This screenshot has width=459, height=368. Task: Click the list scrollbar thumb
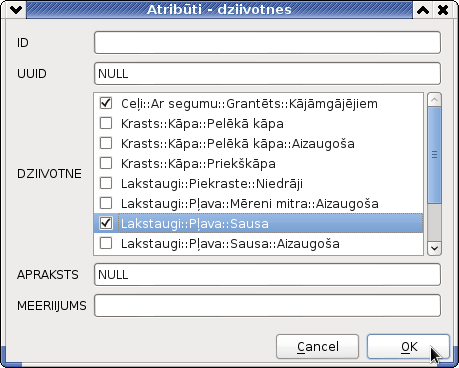pos(434,155)
